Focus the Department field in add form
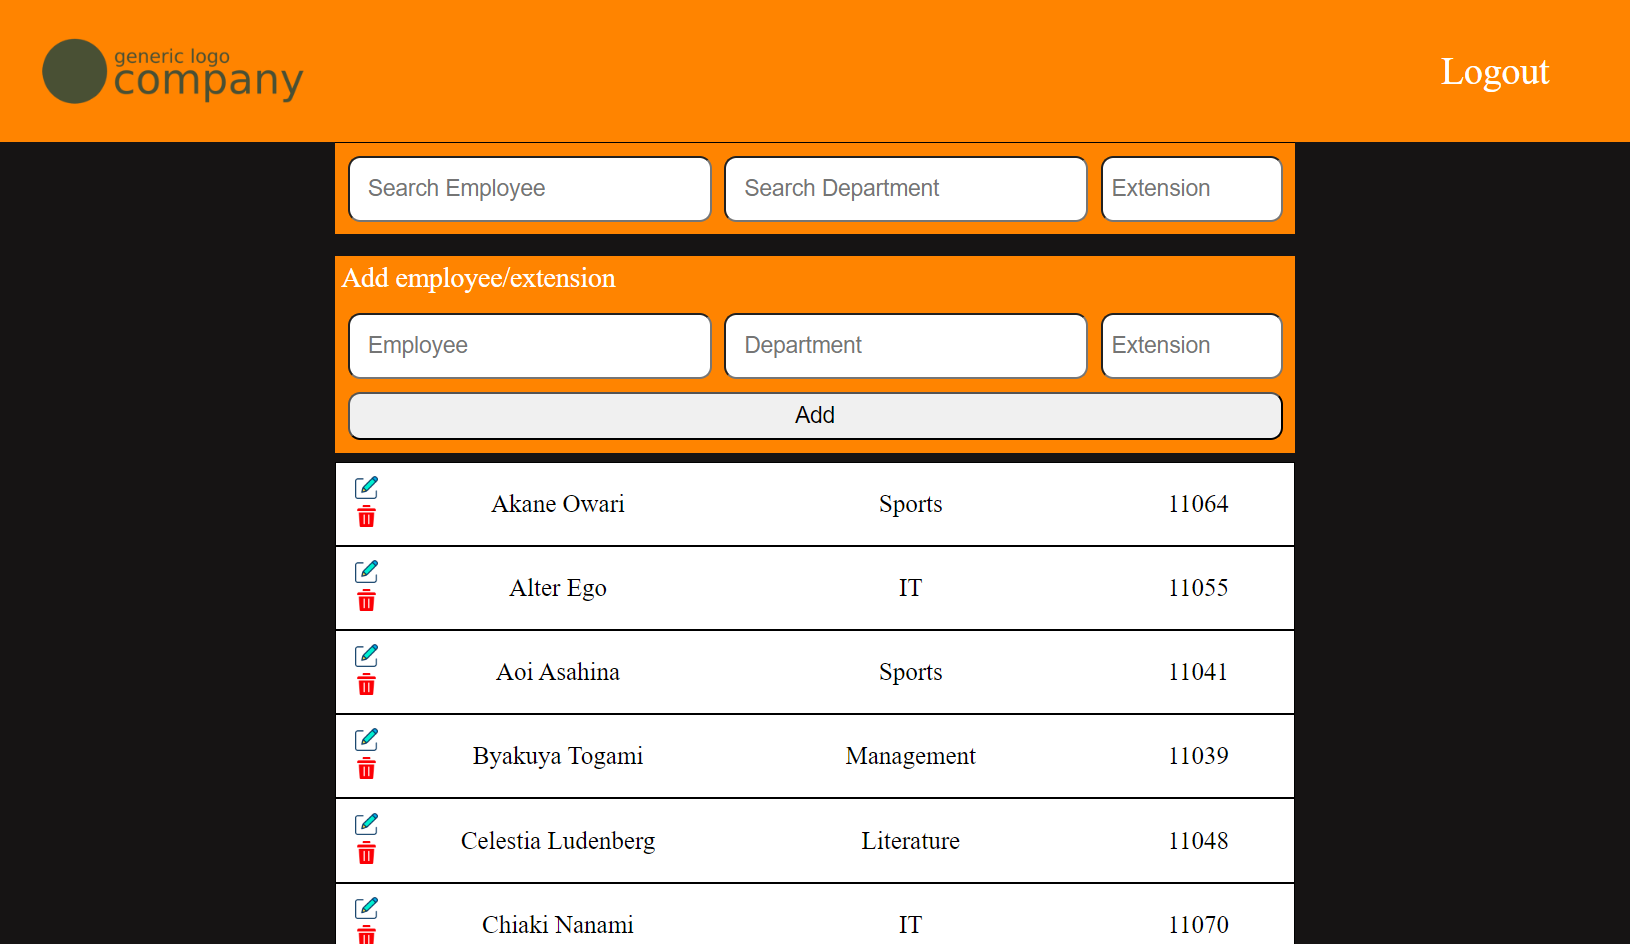 [x=906, y=345]
